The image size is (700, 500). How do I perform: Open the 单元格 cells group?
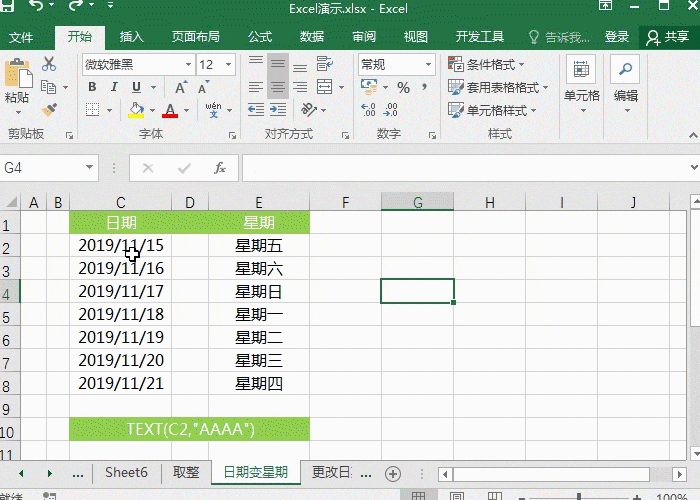pyautogui.click(x=581, y=85)
